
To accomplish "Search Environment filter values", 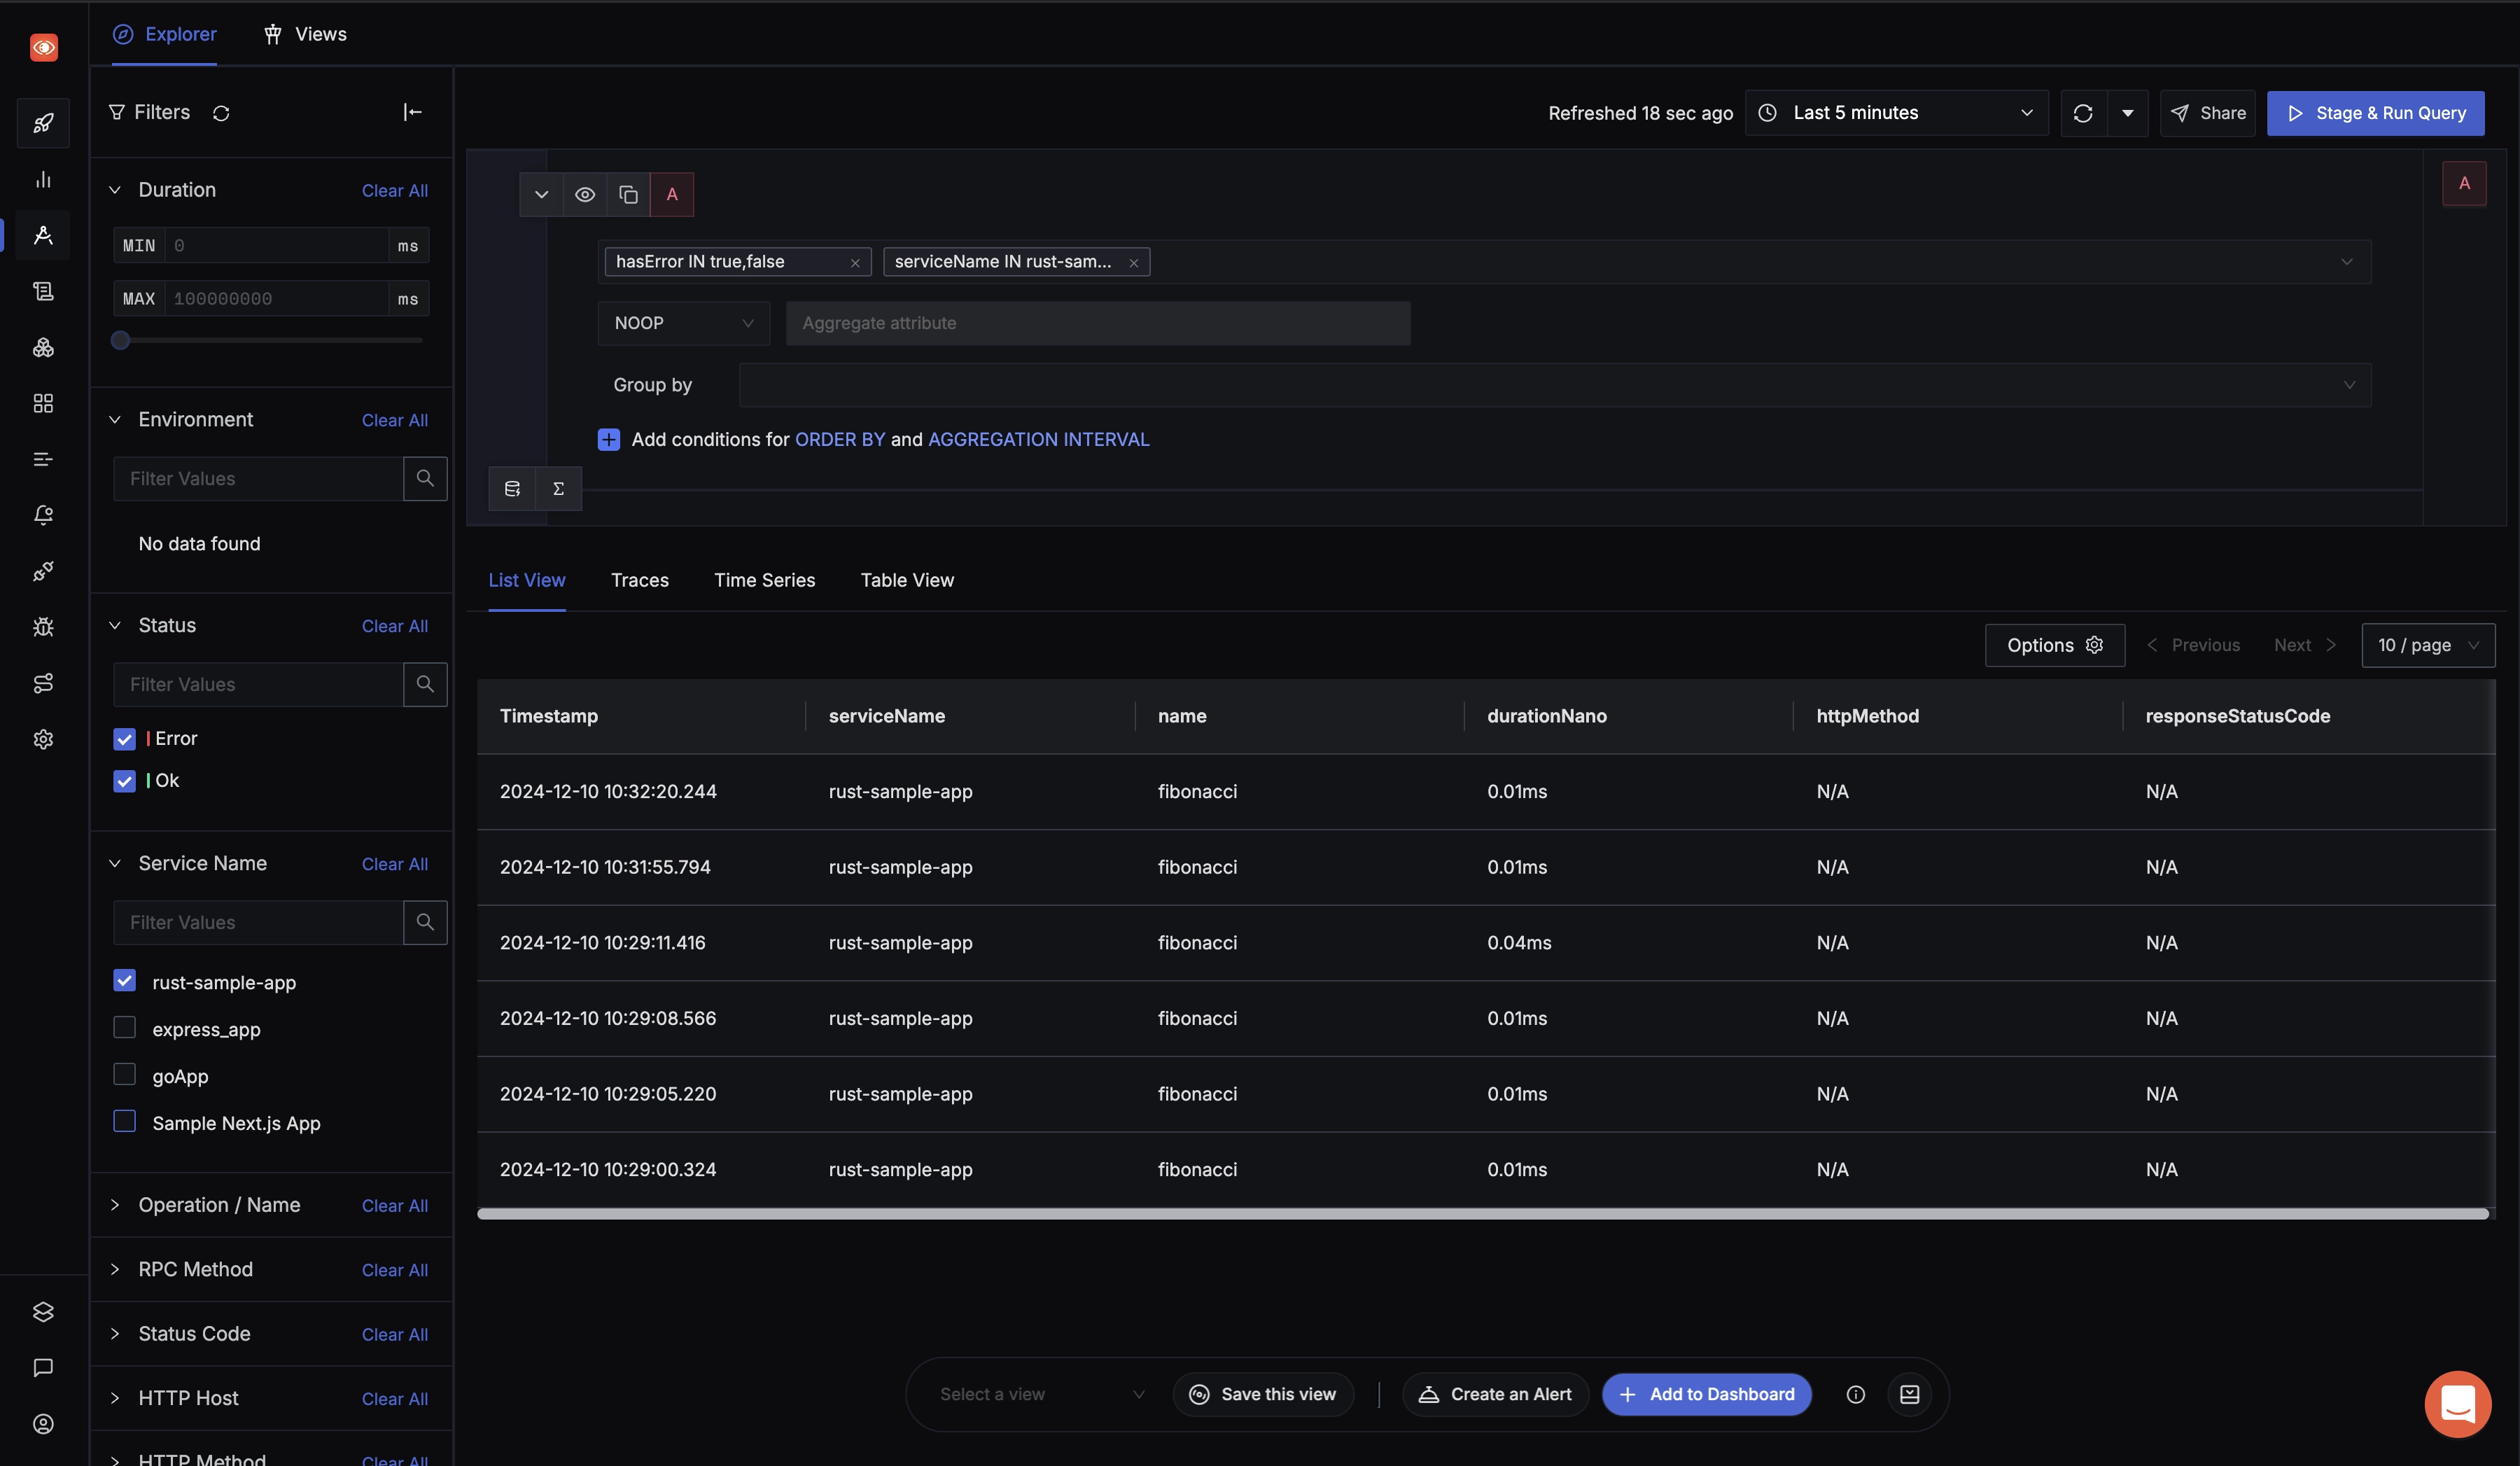I will coord(425,478).
